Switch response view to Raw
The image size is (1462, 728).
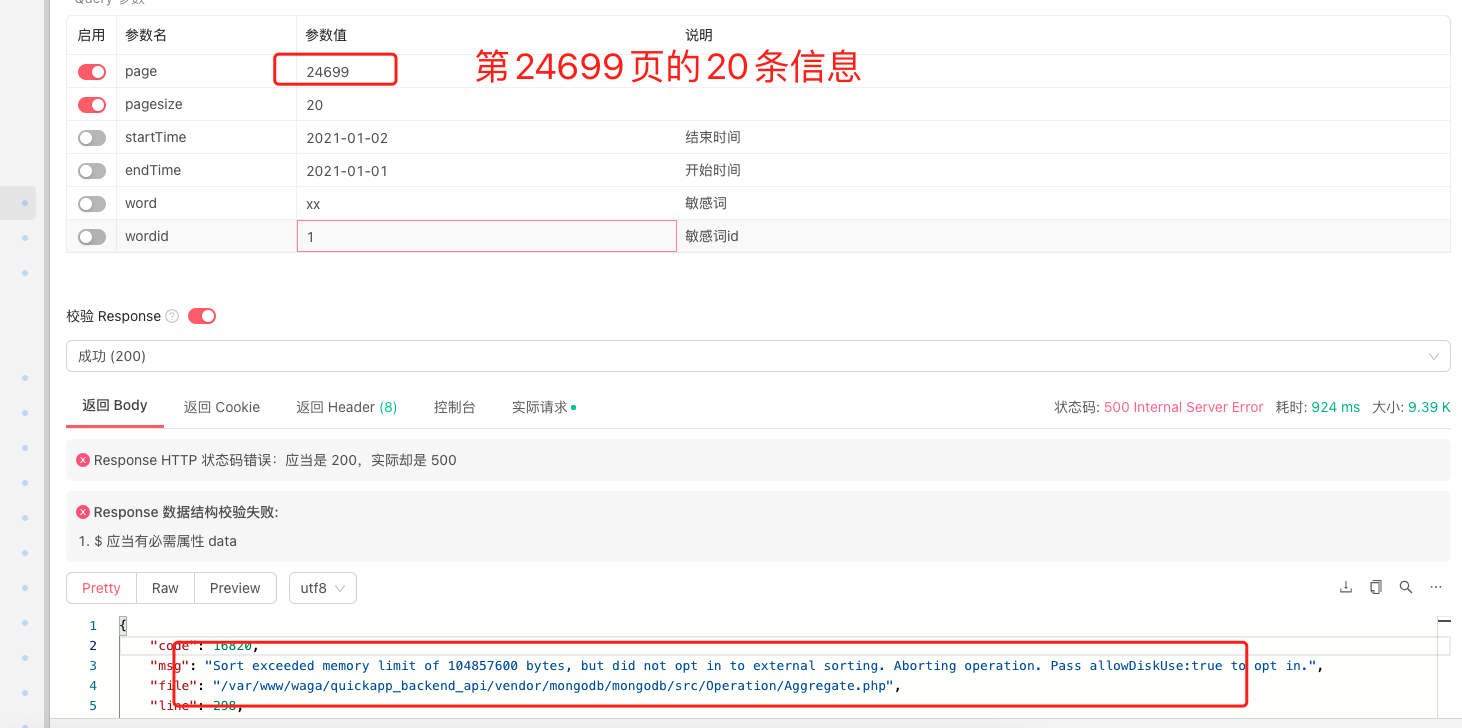click(x=164, y=588)
